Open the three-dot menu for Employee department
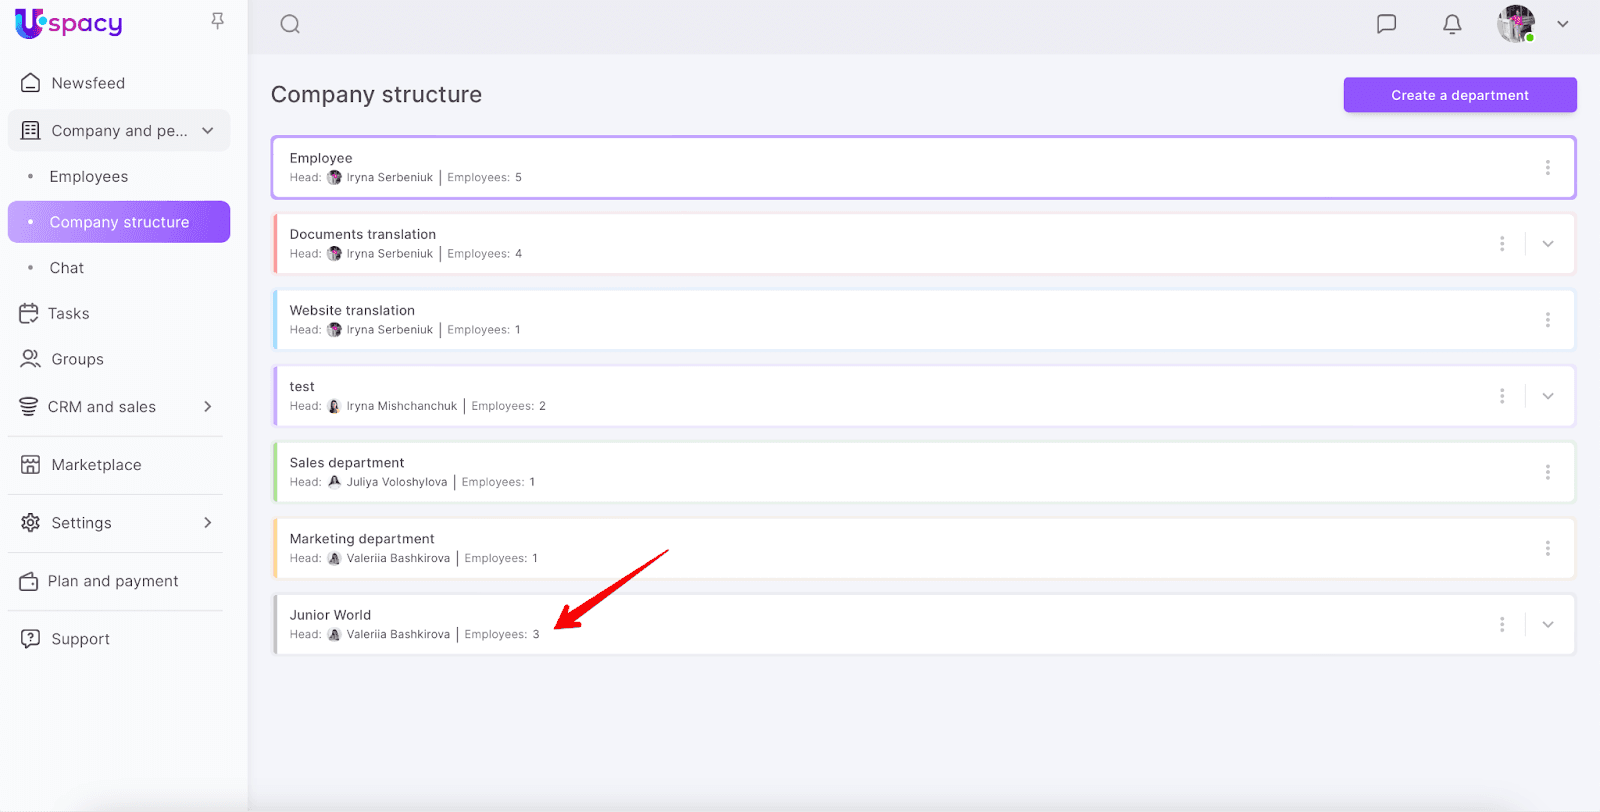 tap(1547, 168)
